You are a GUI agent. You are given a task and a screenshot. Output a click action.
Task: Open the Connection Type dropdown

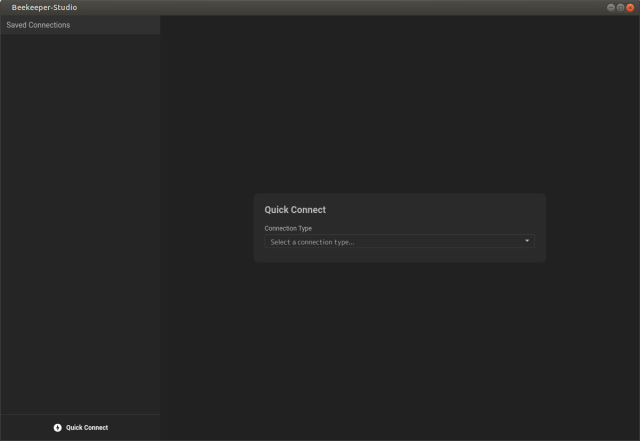399,241
